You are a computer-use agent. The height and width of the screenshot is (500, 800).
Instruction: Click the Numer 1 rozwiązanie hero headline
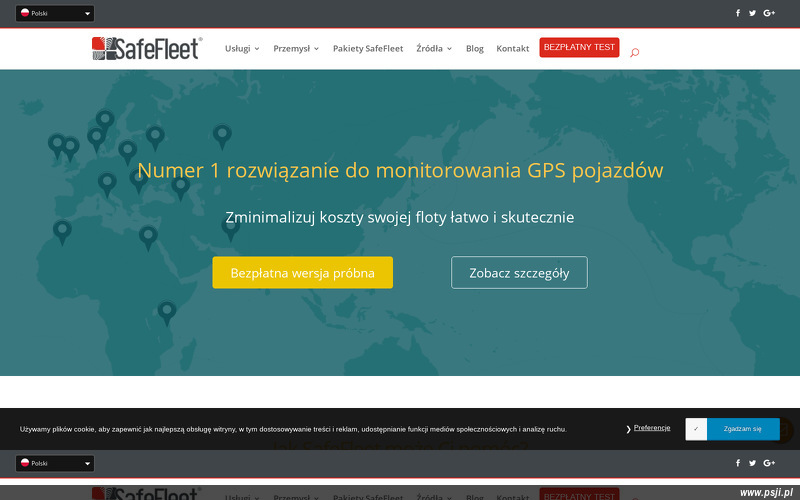pos(400,170)
